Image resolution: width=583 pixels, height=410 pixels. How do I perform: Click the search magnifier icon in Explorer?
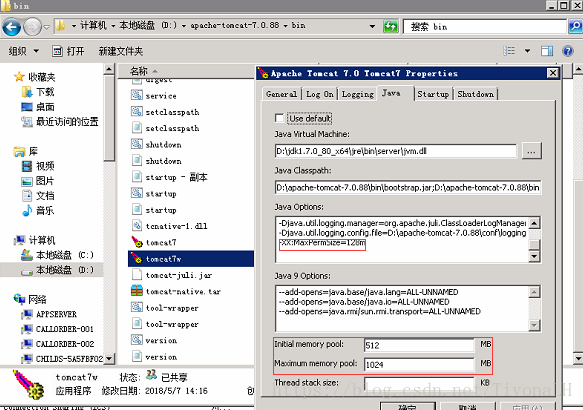(575, 26)
